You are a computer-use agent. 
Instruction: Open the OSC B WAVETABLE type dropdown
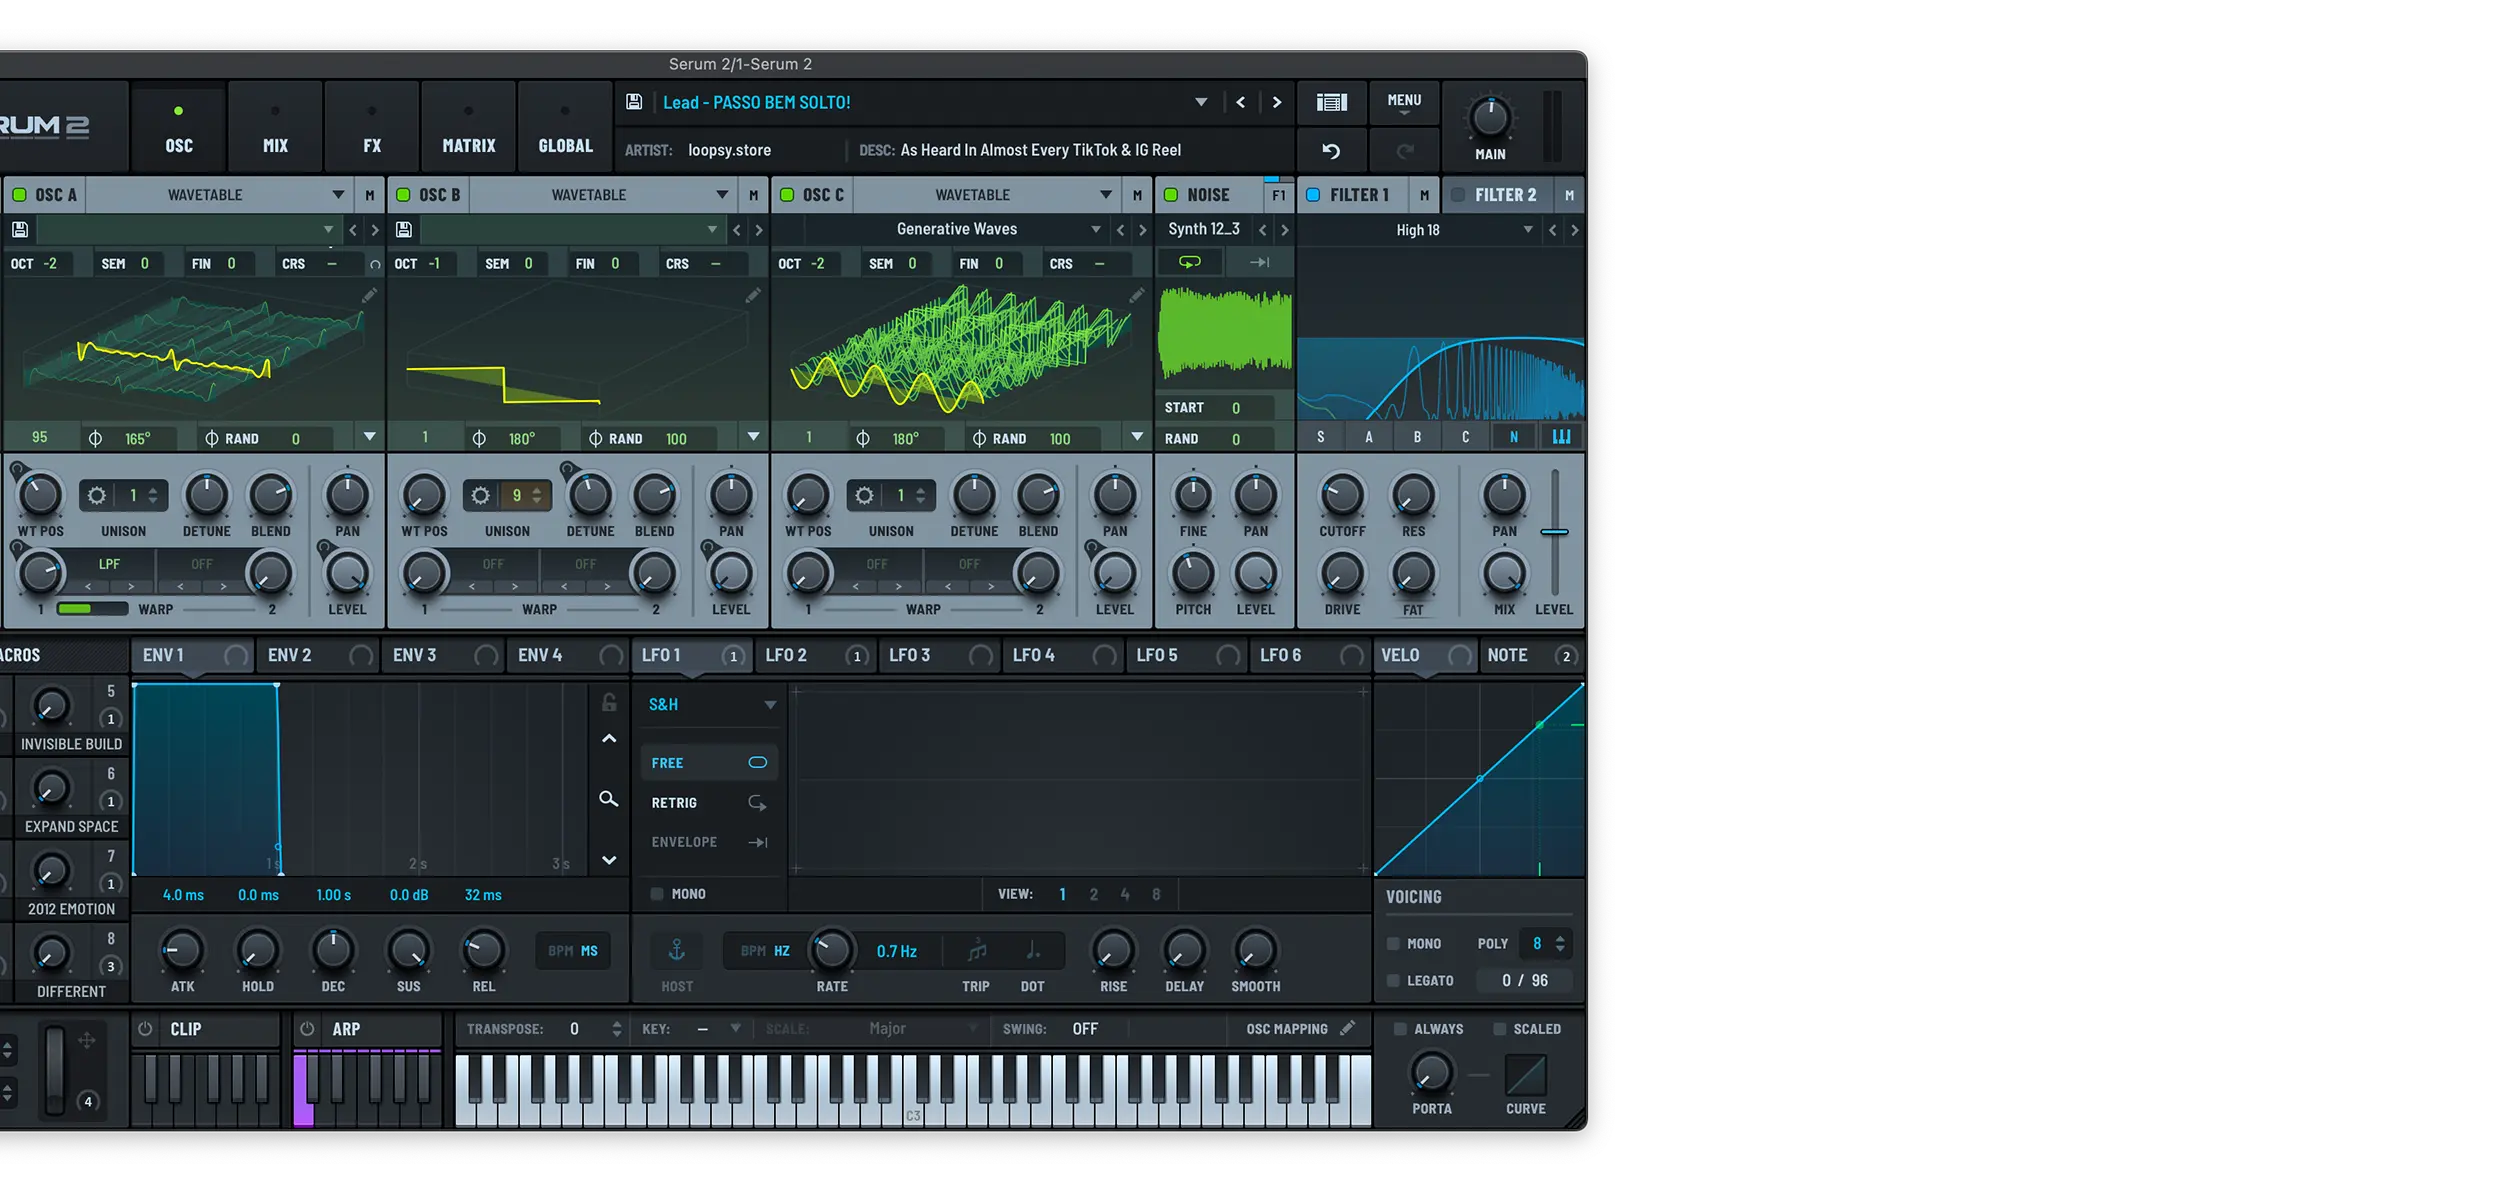pyautogui.click(x=602, y=195)
